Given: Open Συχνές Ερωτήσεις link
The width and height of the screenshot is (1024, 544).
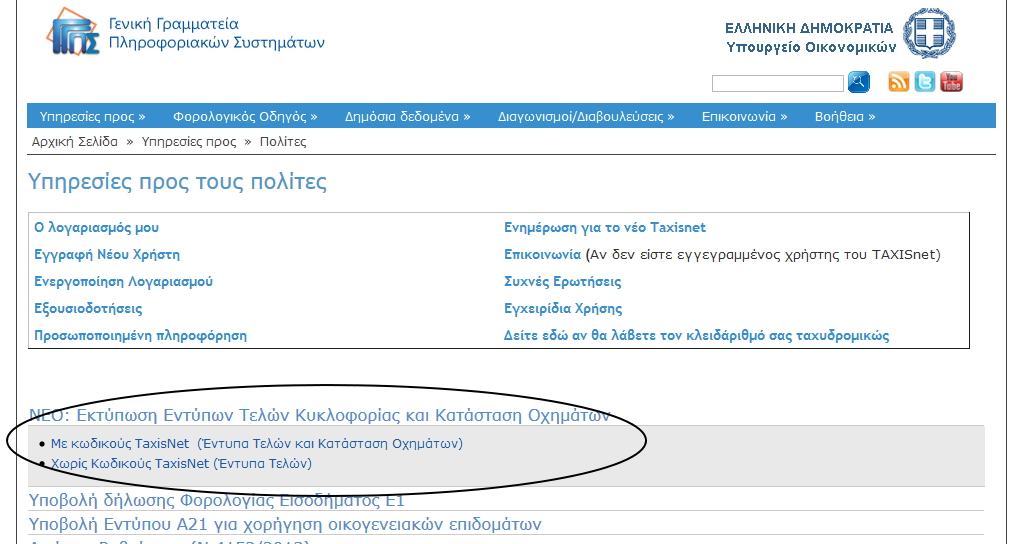Looking at the screenshot, I should coord(562,282).
